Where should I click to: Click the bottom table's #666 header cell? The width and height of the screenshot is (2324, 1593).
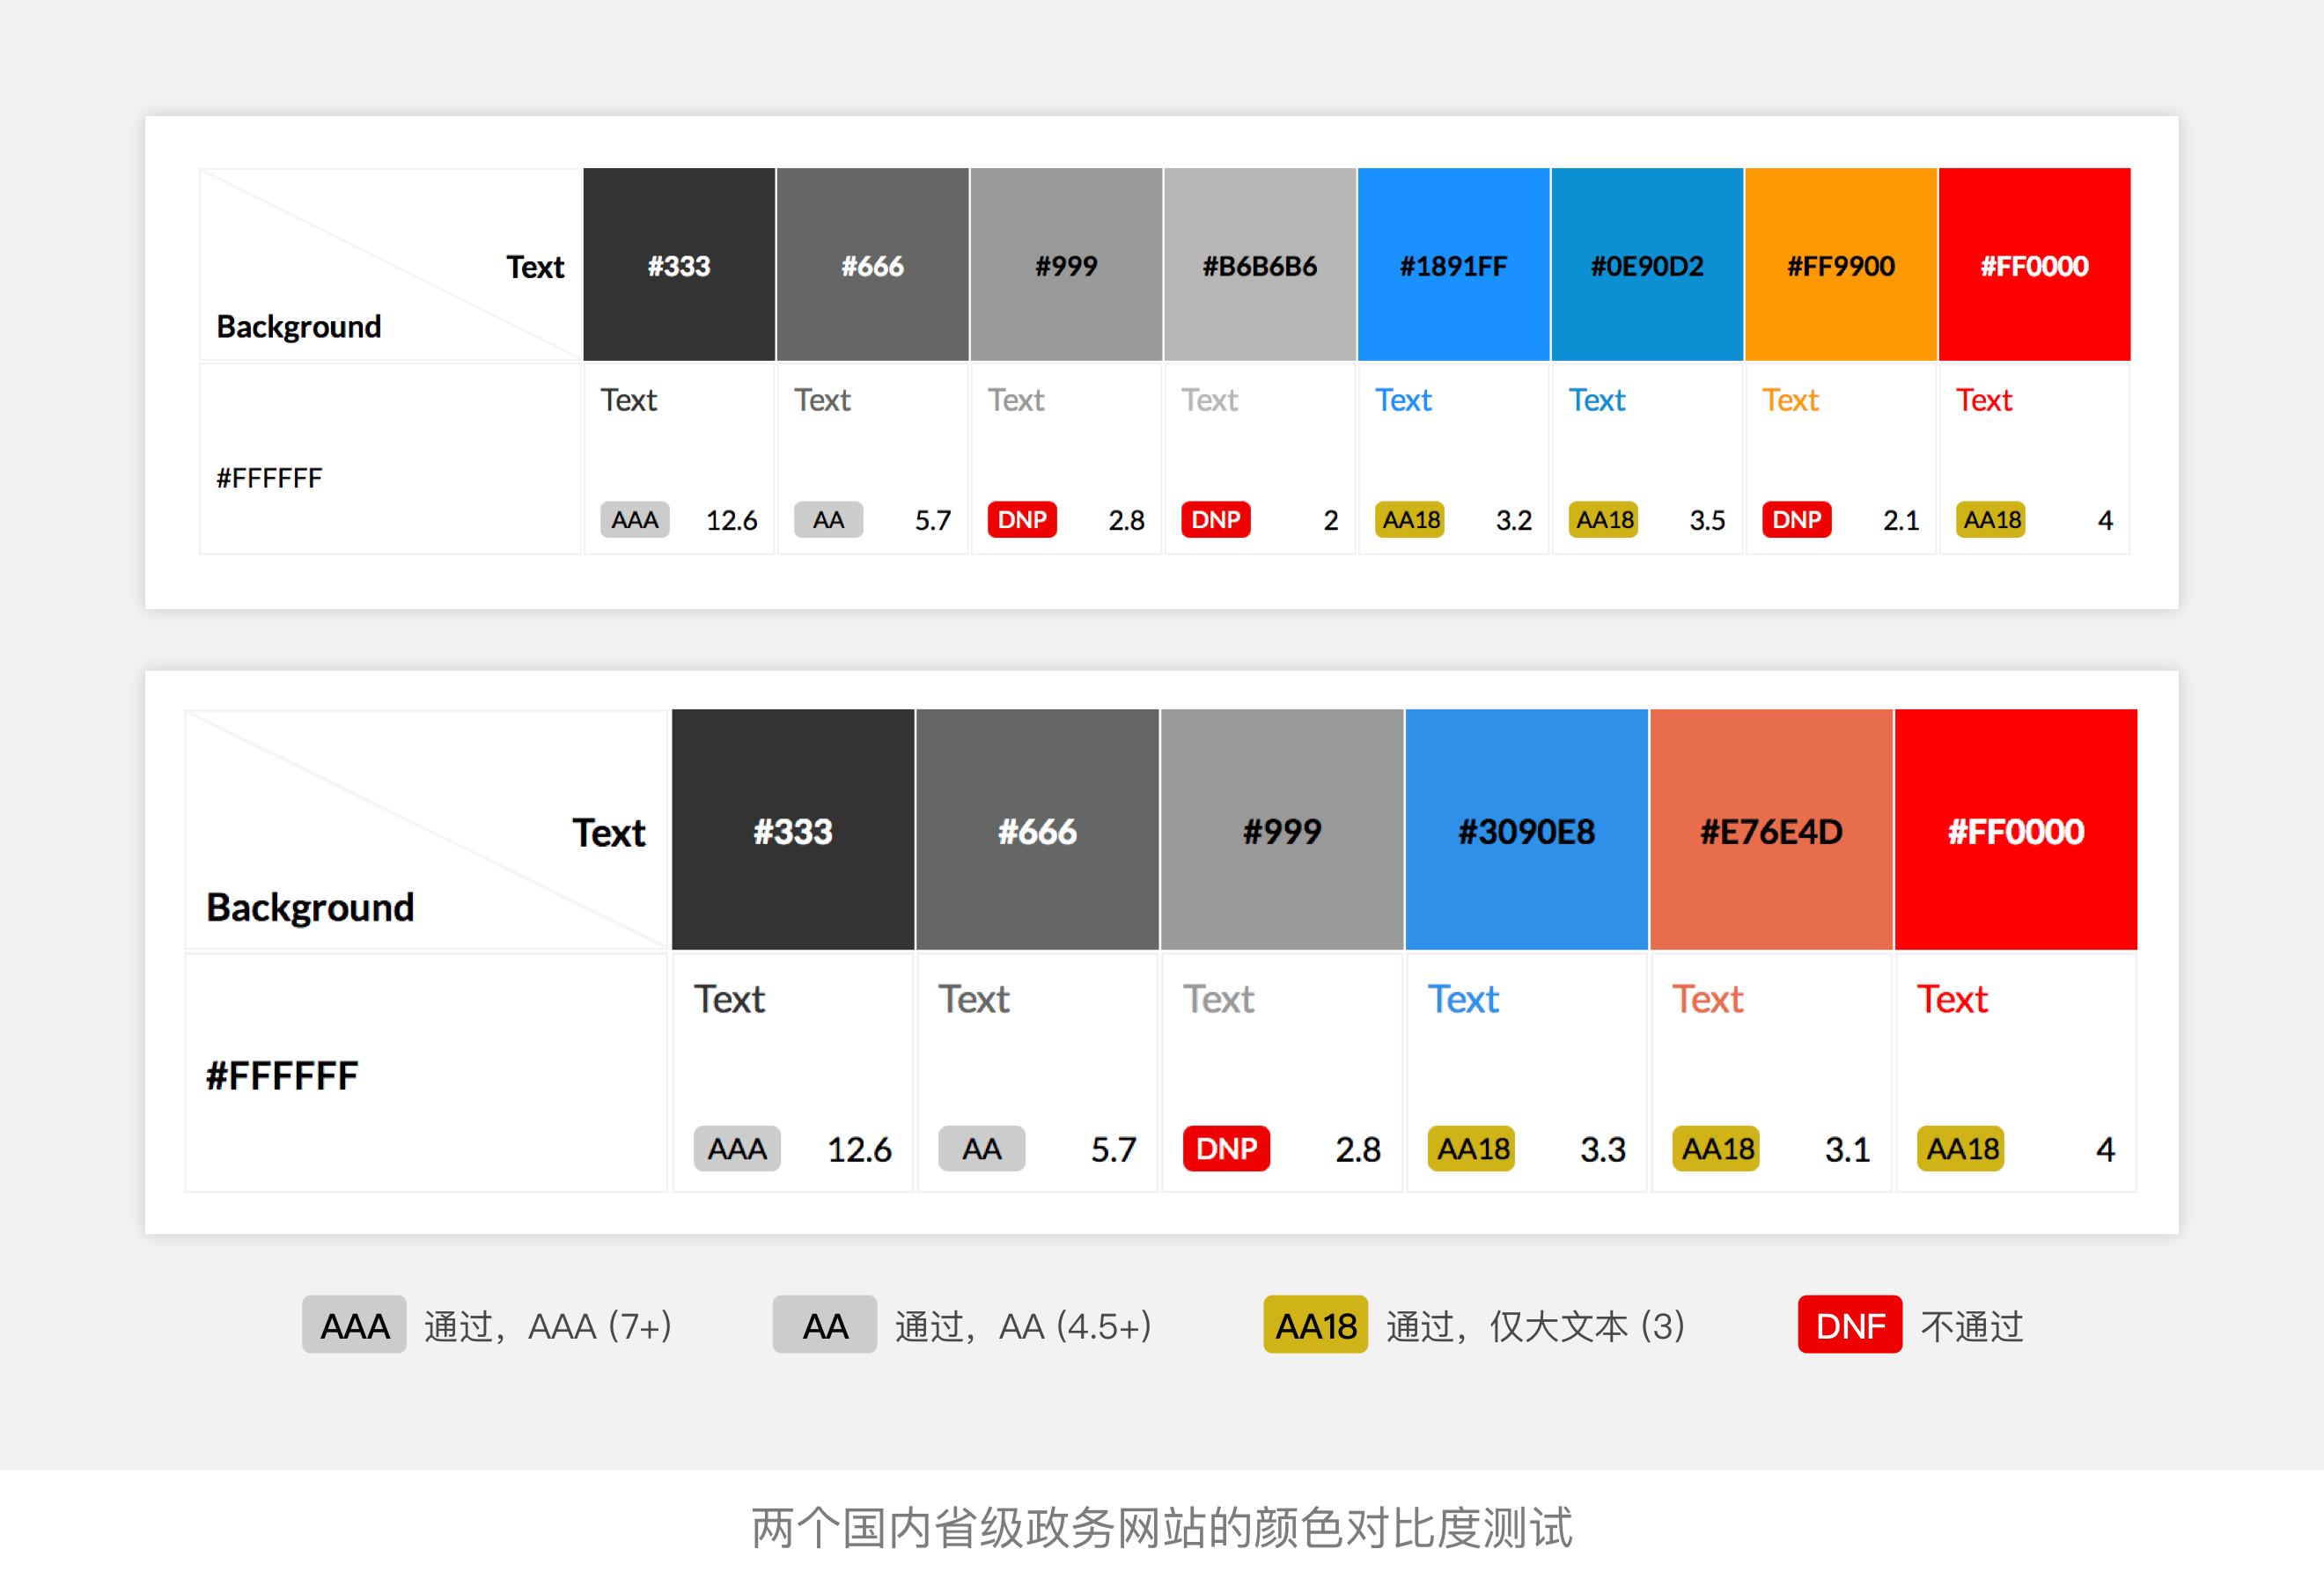[x=1037, y=830]
